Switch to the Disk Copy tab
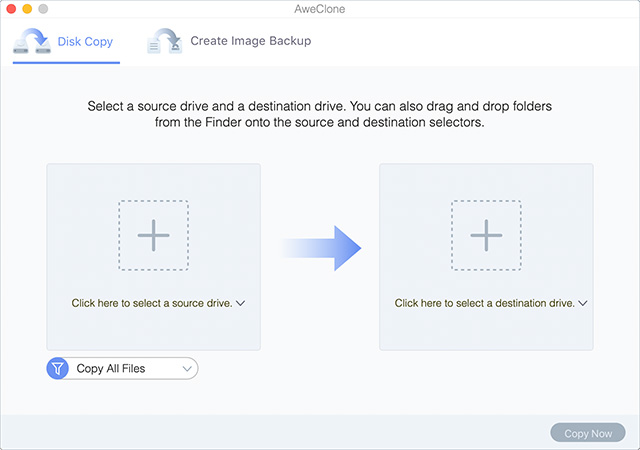Image resolution: width=640 pixels, height=450 pixels. [66, 42]
